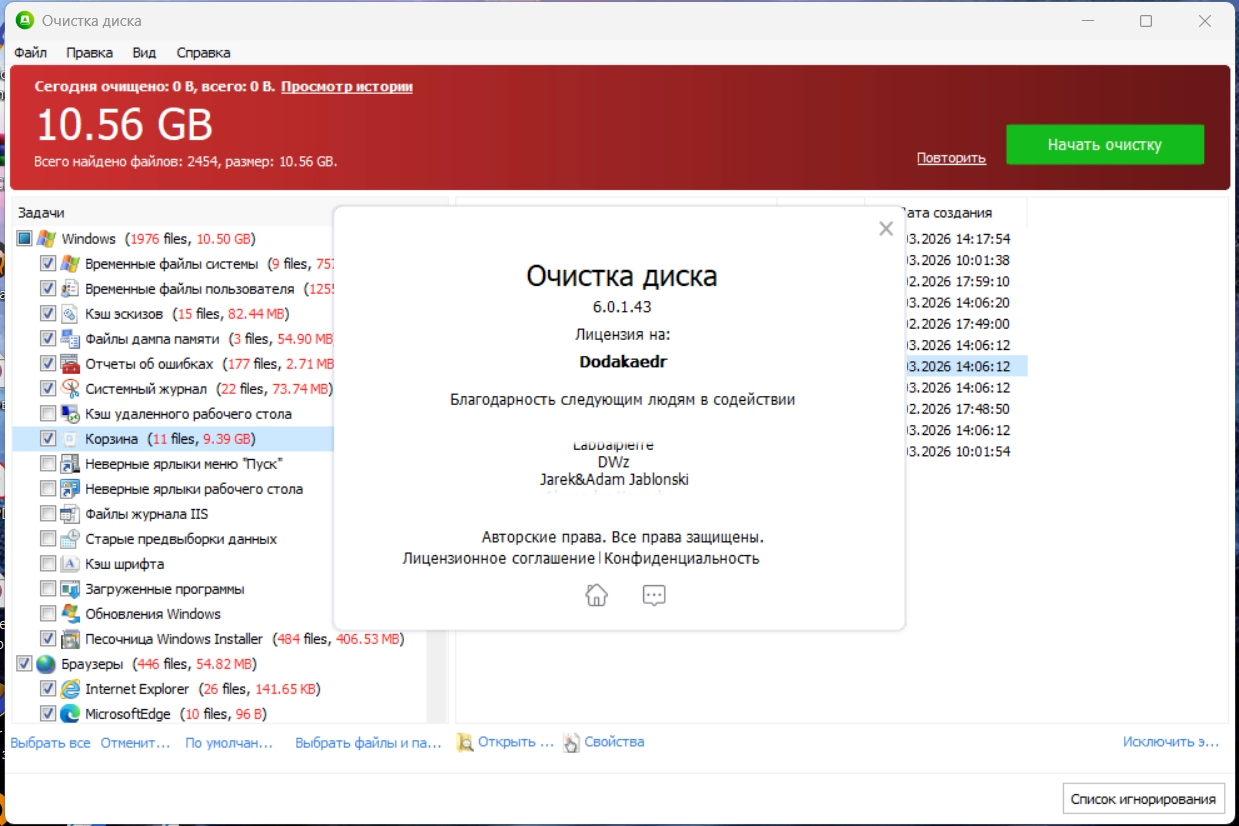Click the Свойства properties icon
Image resolution: width=1239 pixels, height=826 pixels.
[x=571, y=742]
